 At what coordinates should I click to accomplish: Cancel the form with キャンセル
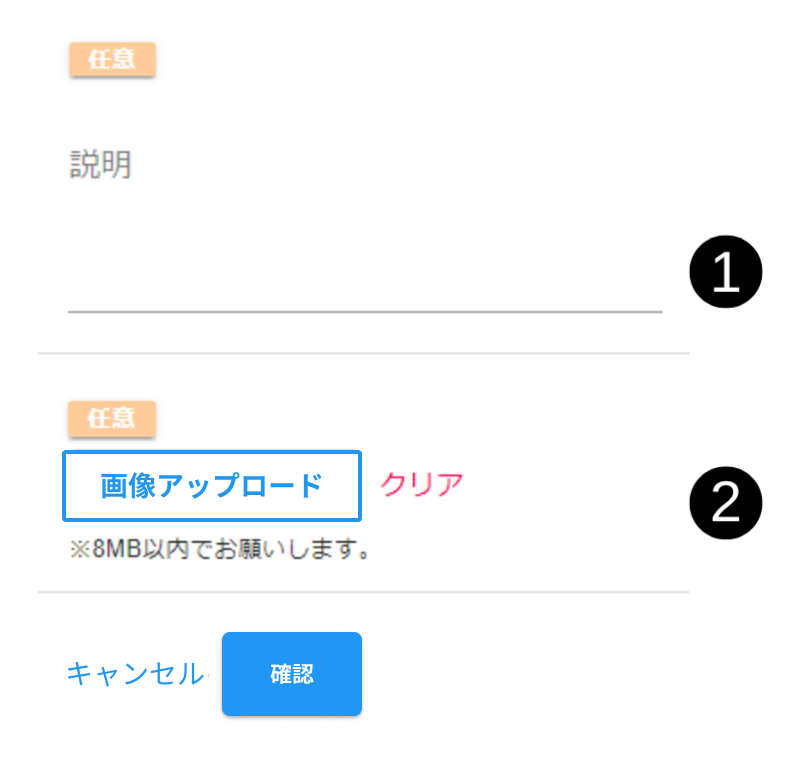coord(135,674)
